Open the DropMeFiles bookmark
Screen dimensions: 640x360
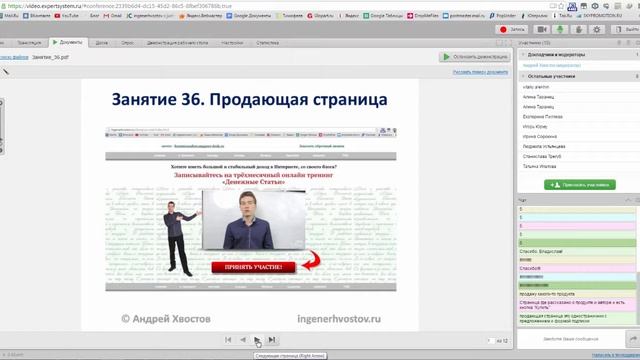422,16
